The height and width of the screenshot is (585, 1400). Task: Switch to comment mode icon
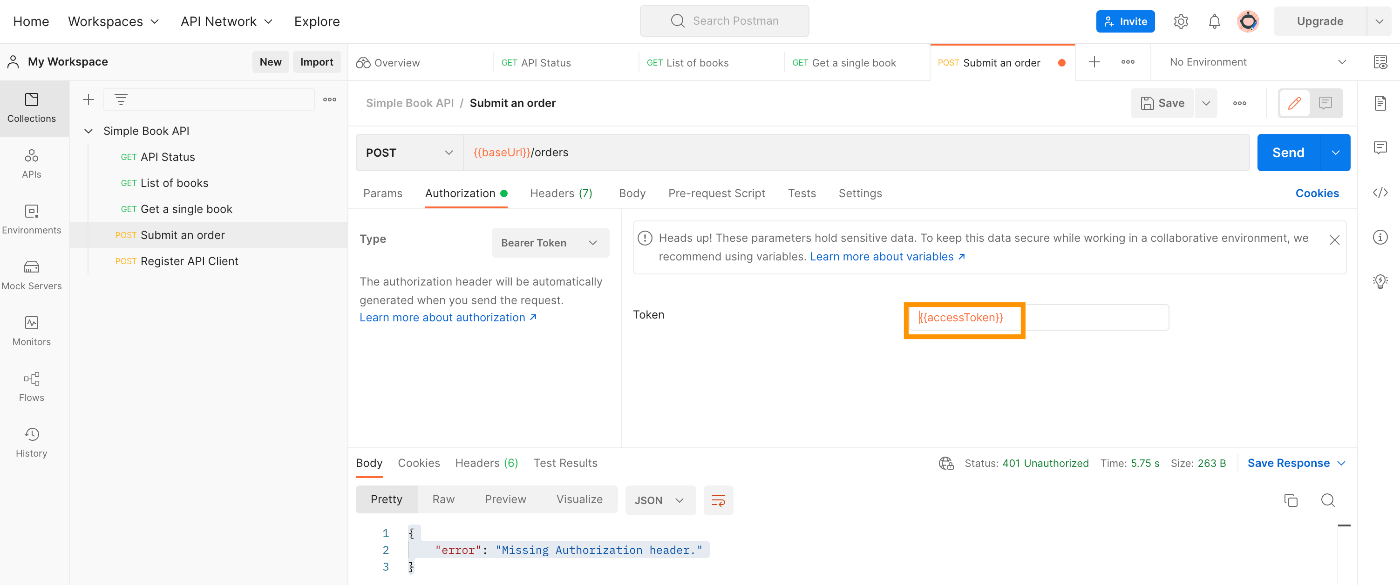pyautogui.click(x=1326, y=103)
